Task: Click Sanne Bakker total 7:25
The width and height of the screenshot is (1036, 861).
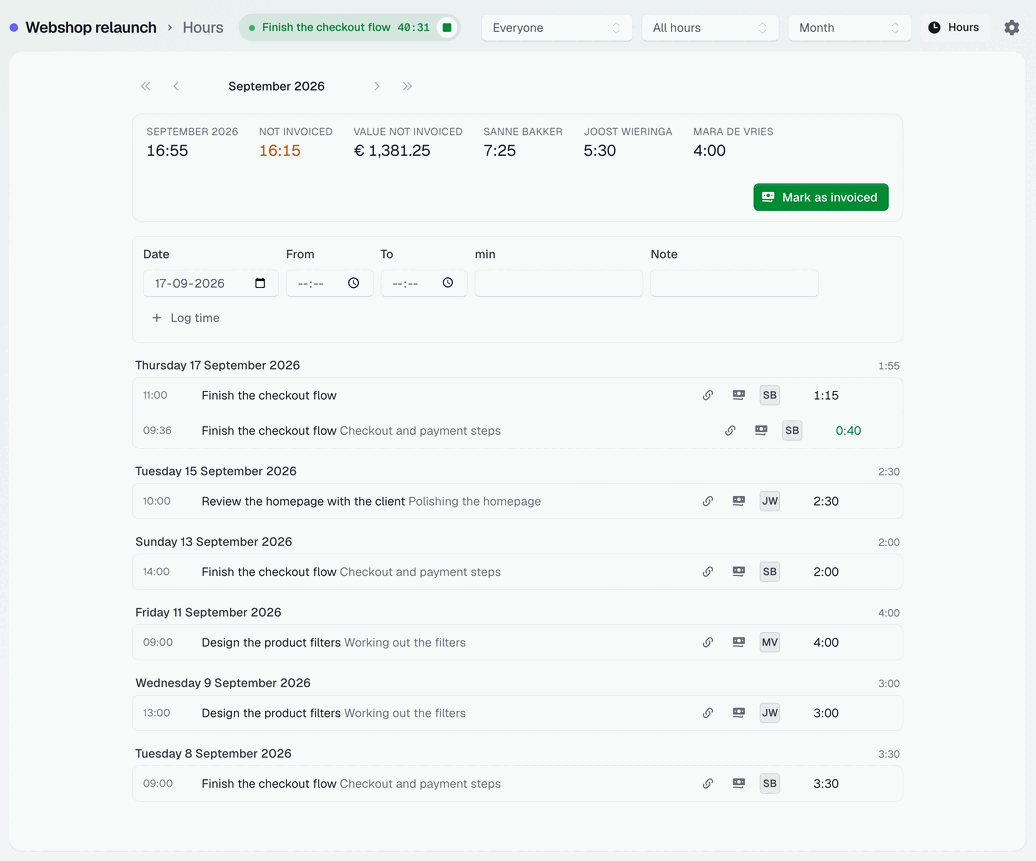Action: (500, 151)
